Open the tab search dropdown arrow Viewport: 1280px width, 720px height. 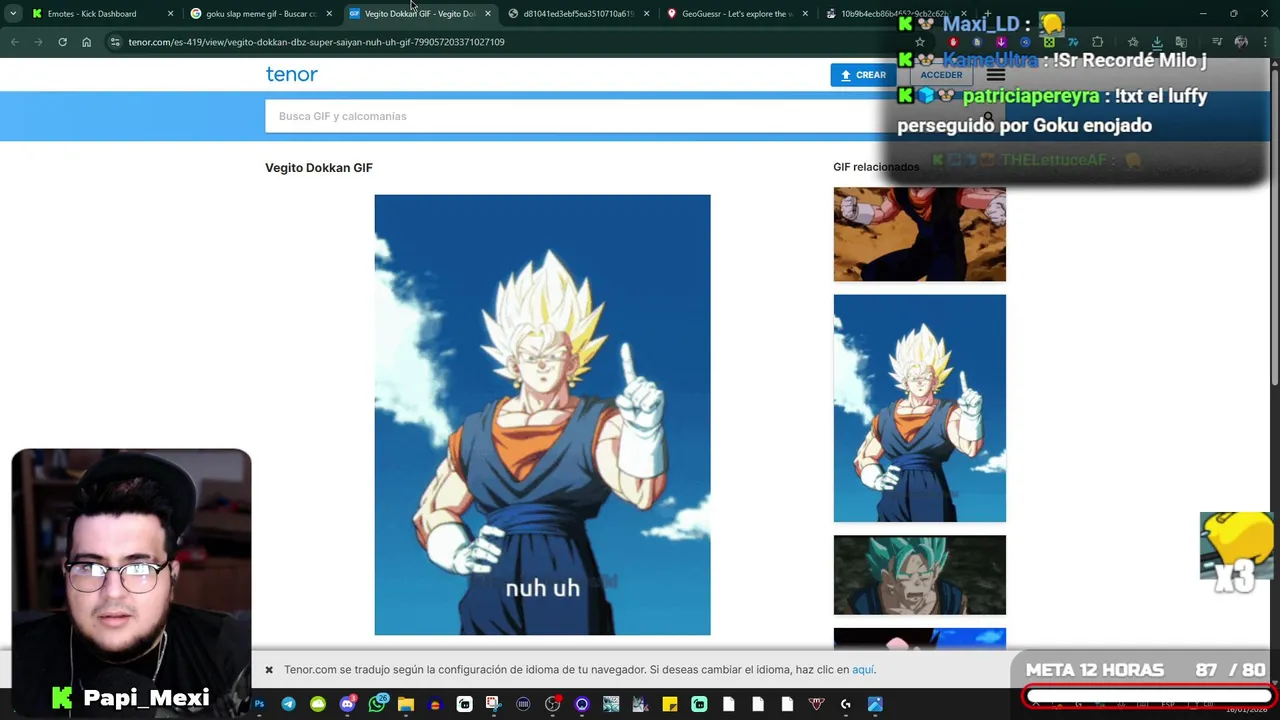13,14
